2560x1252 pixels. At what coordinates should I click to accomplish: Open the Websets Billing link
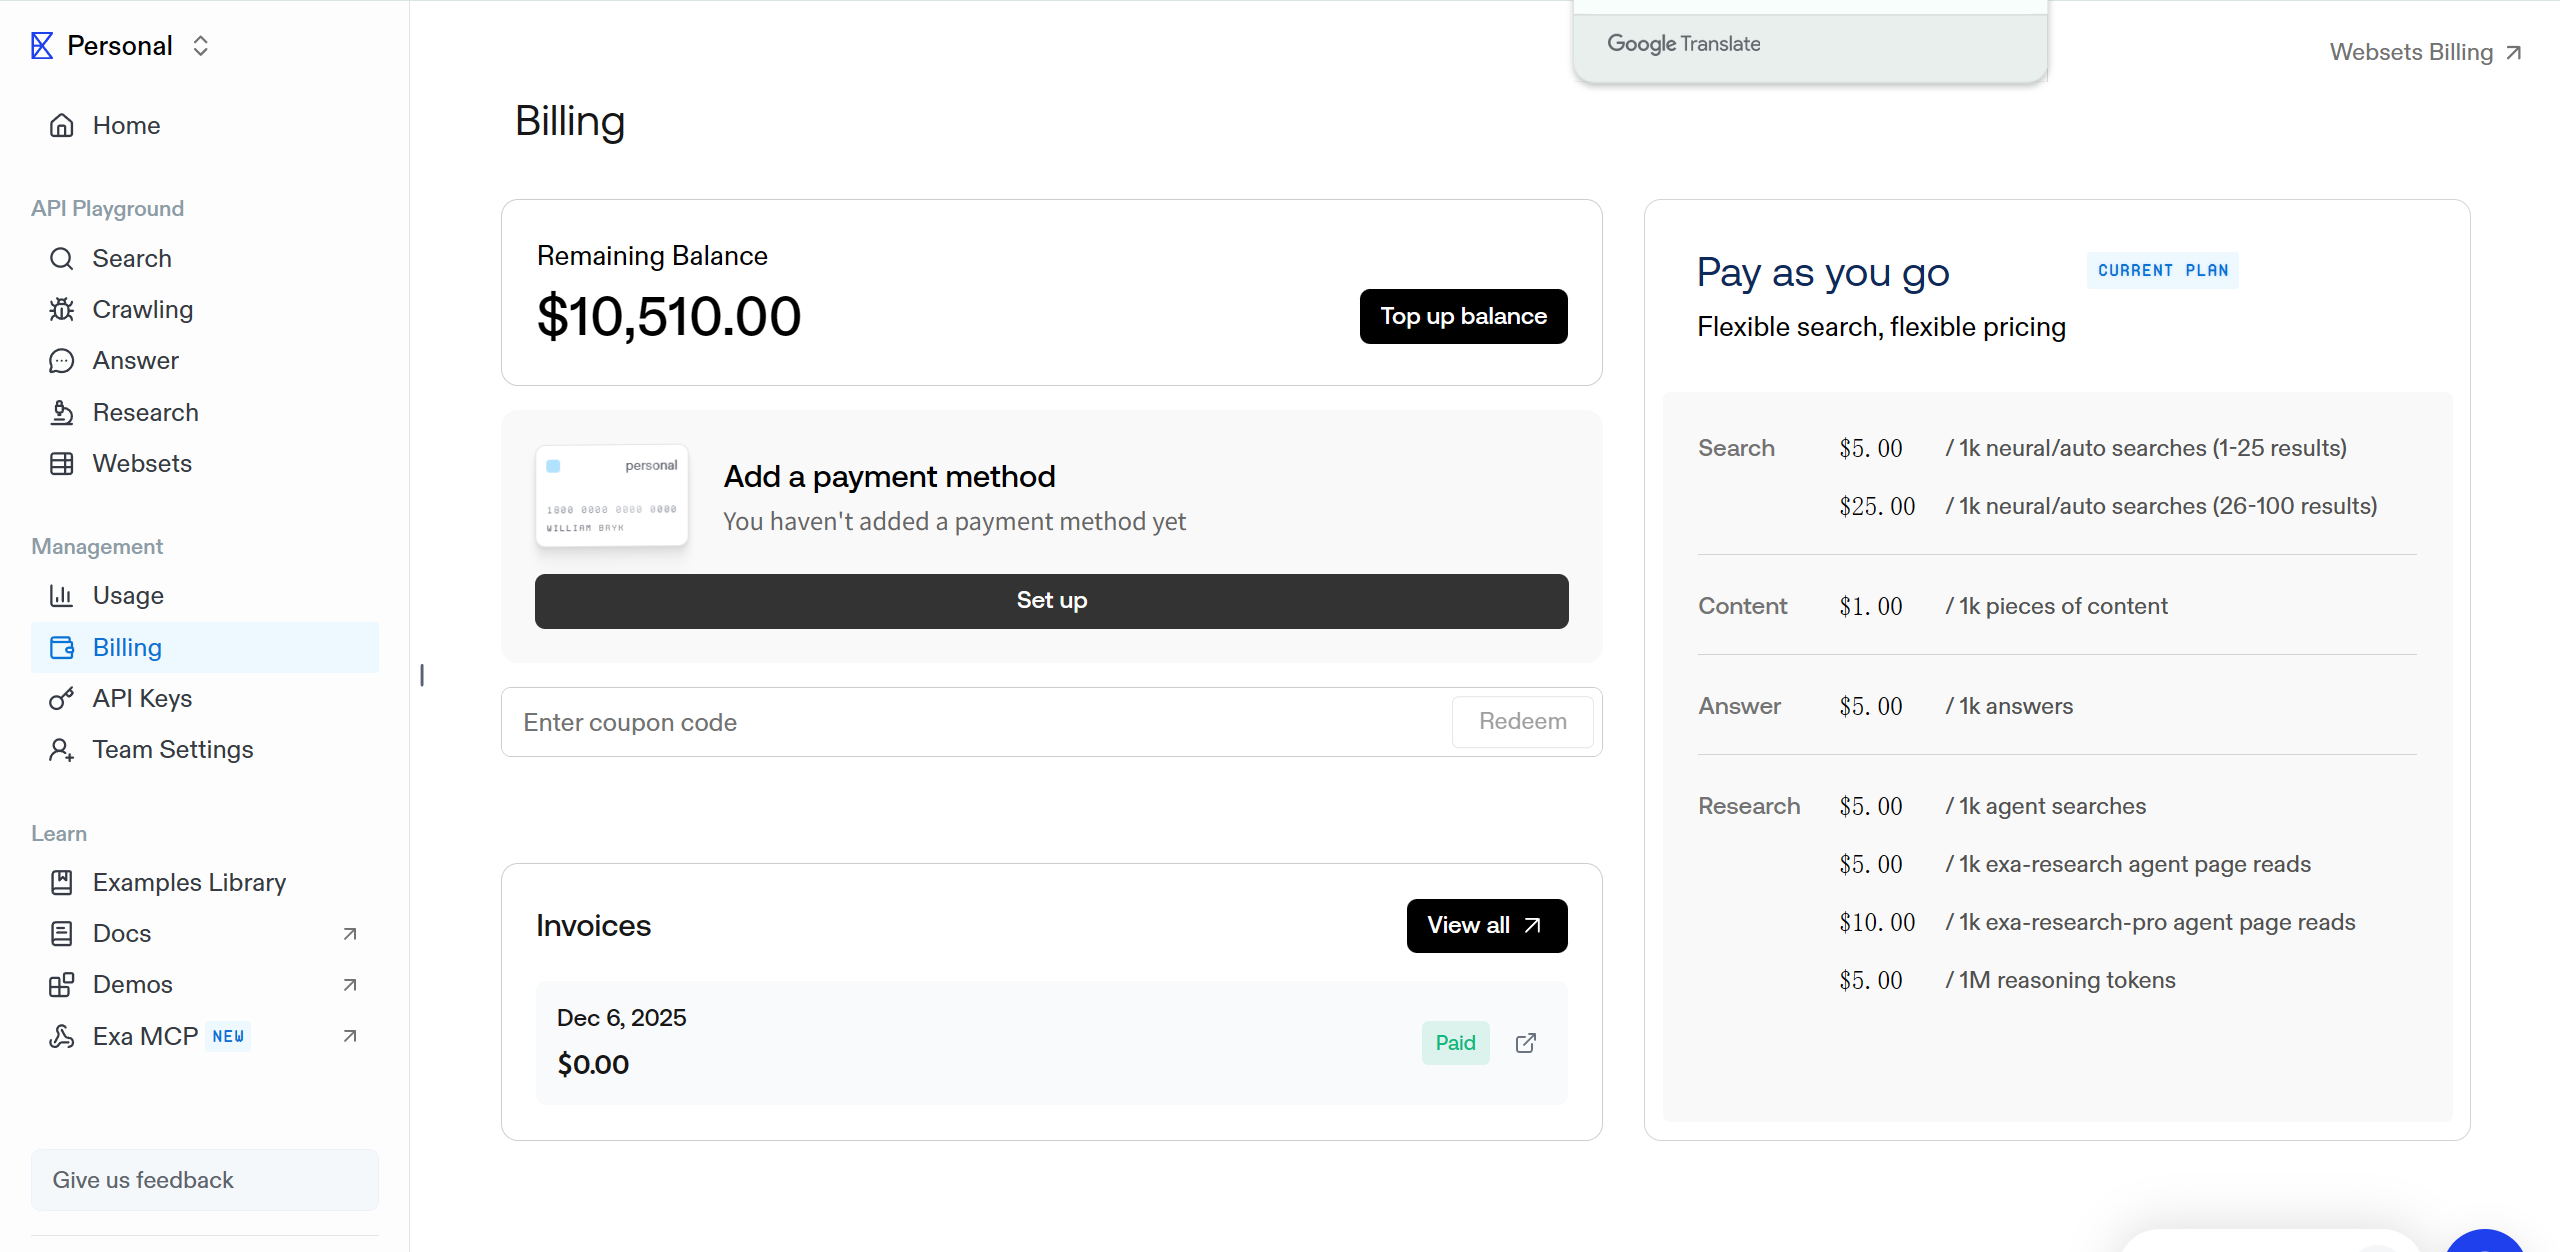click(x=2426, y=53)
